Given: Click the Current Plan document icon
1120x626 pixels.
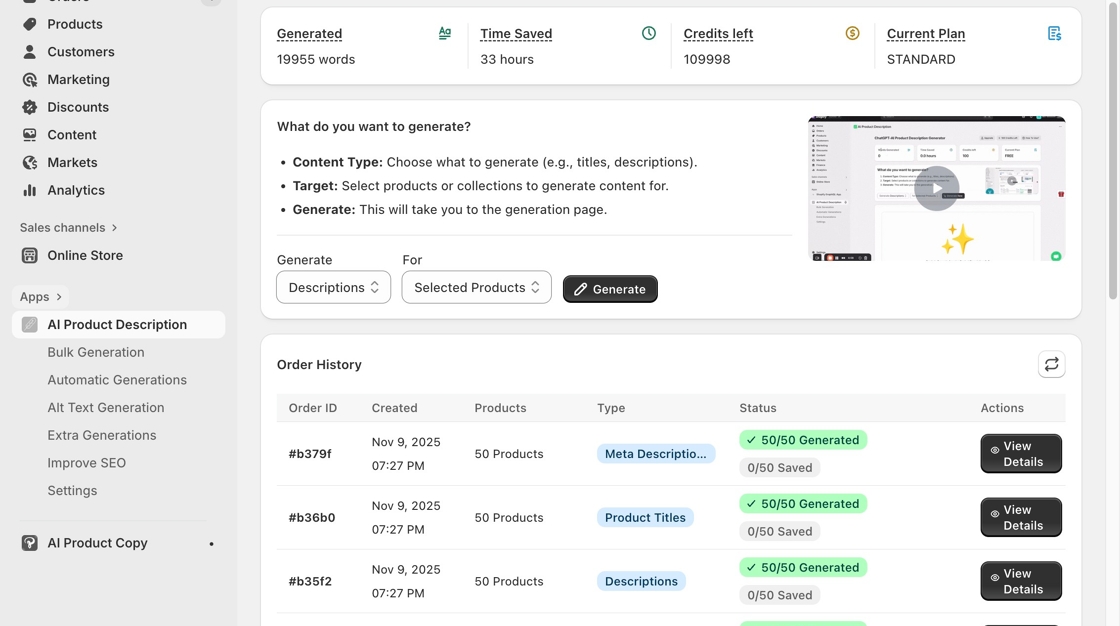Looking at the screenshot, I should [1054, 33].
